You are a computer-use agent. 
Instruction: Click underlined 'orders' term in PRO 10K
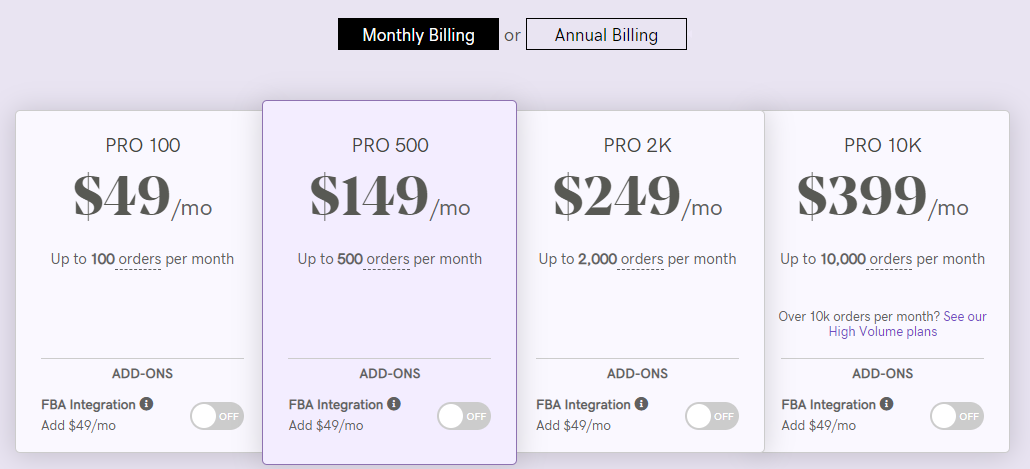pyautogui.click(x=889, y=259)
